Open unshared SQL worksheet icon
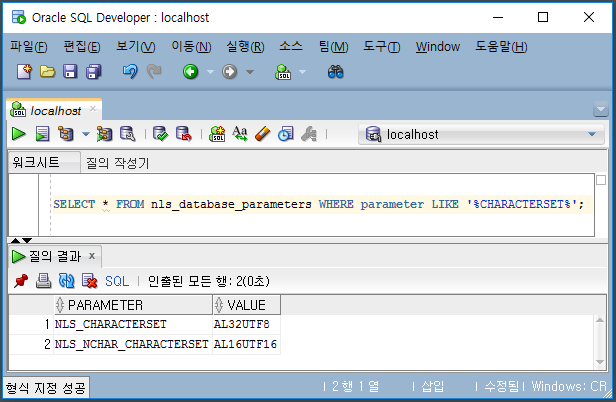 (x=217, y=134)
